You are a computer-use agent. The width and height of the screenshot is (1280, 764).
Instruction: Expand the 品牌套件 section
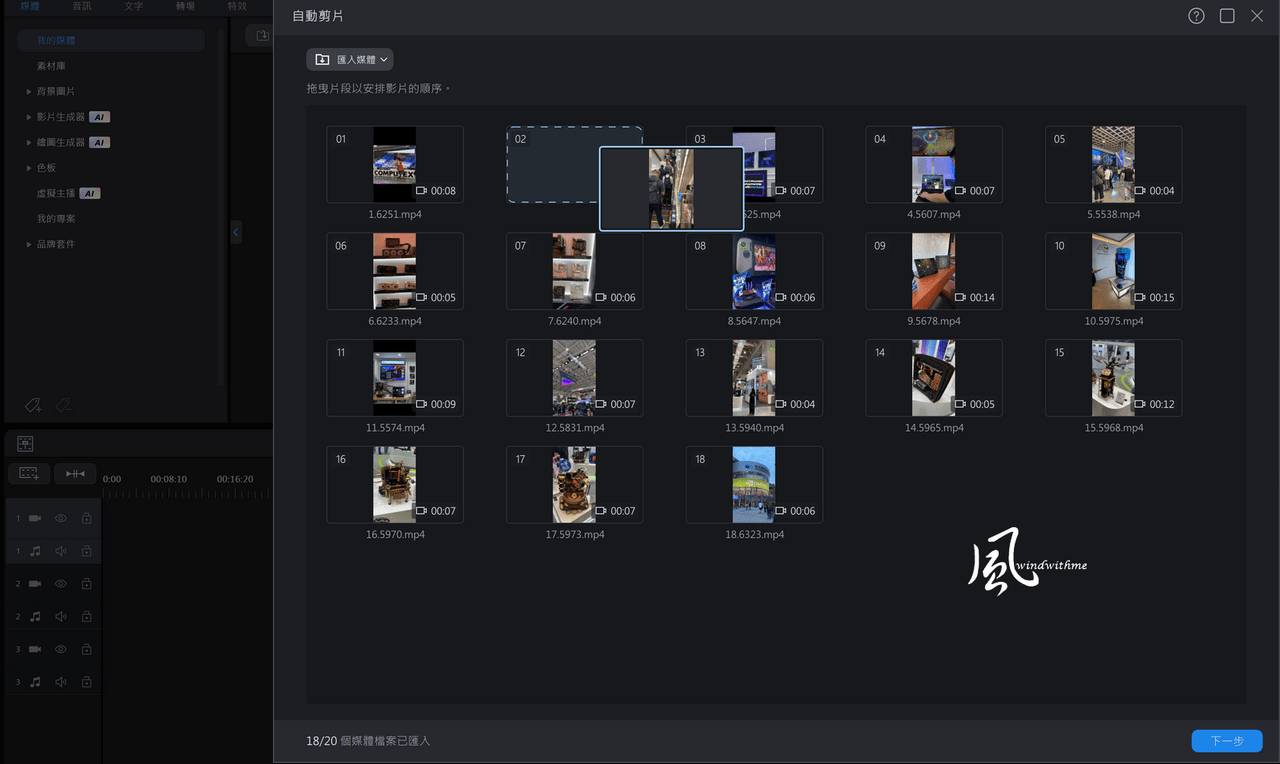[29, 244]
